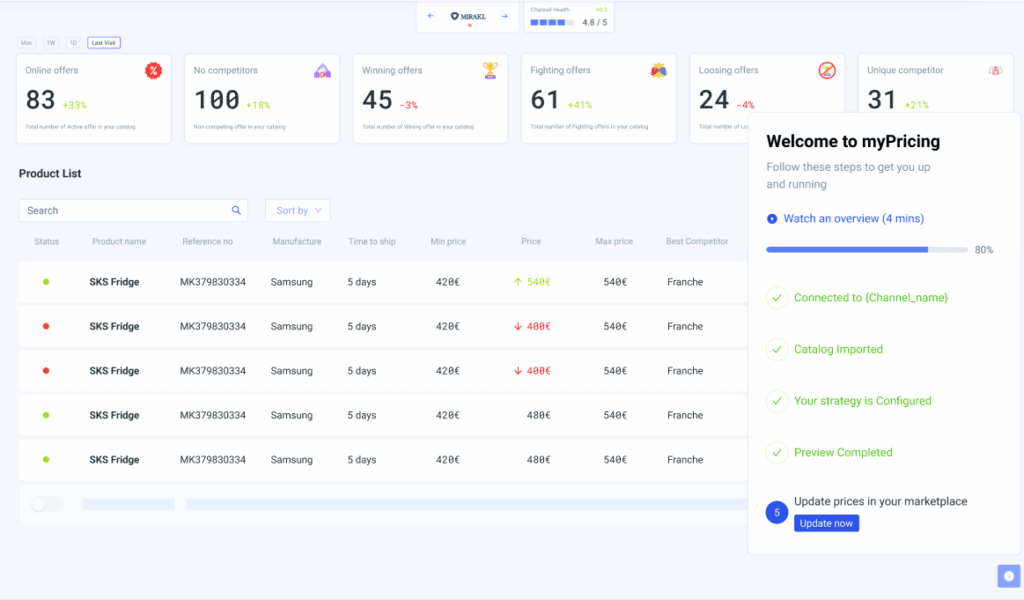1024x600 pixels.
Task: Click the Best Competitor column header
Action: coord(697,242)
